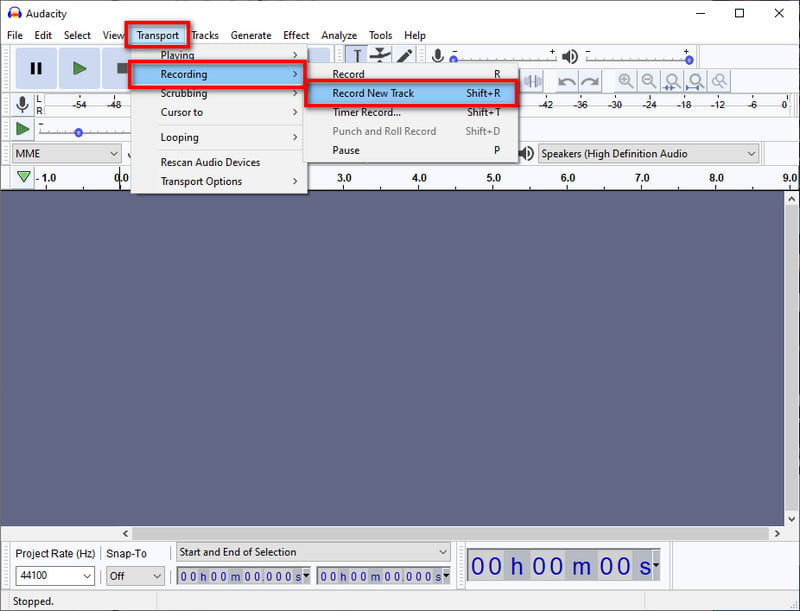Viewport: 800px width, 611px height.
Task: Click the timeline ruler at 5.0
Action: pyautogui.click(x=493, y=178)
